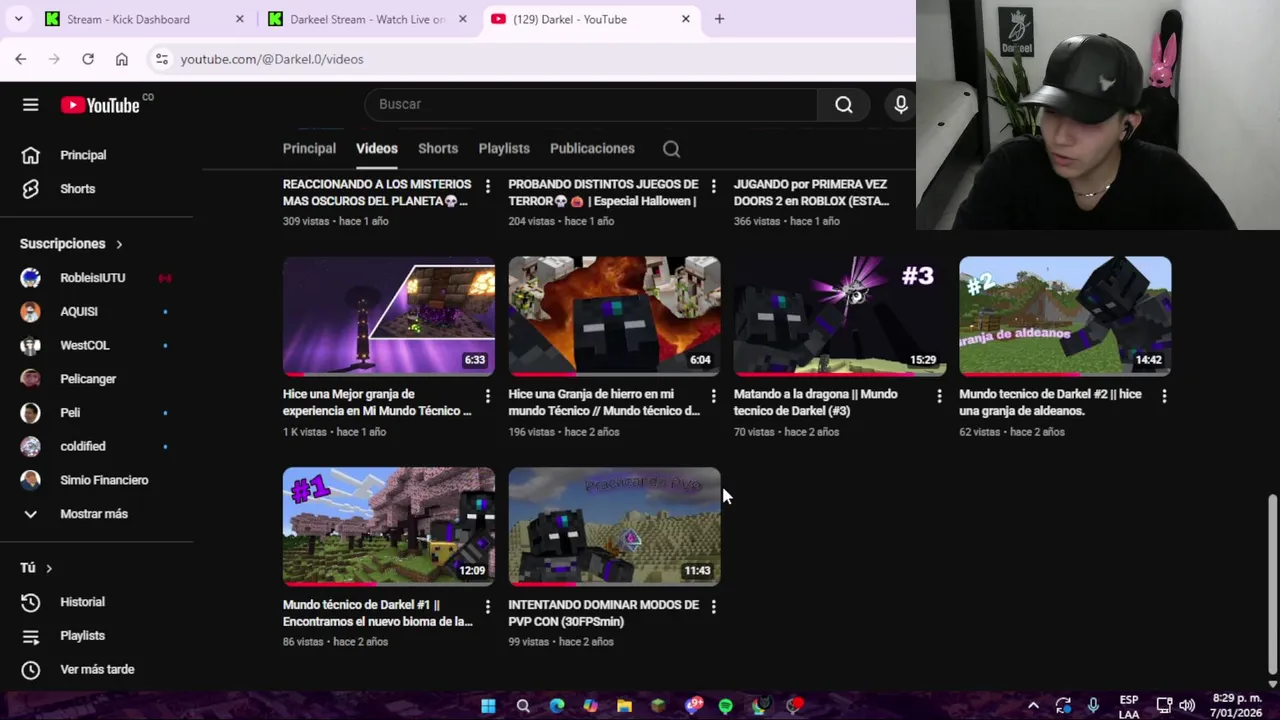This screenshot has width=1280, height=720.
Task: Open options for 'Hice una Mejor granja' video
Action: click(487, 396)
